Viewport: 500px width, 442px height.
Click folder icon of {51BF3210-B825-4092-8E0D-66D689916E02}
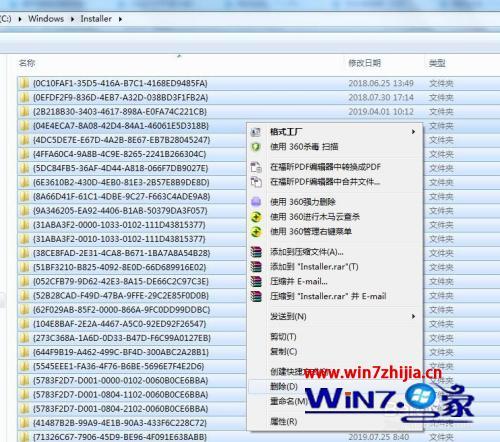pyautogui.click(x=24, y=267)
